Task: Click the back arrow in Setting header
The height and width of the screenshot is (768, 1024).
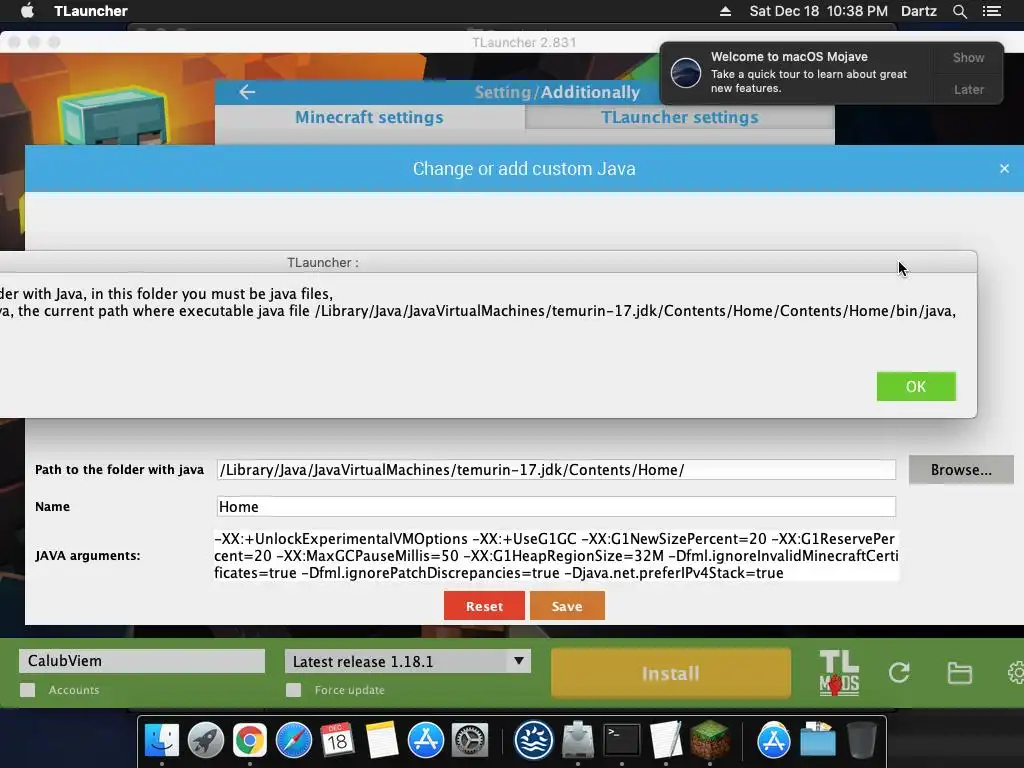Action: [x=247, y=92]
